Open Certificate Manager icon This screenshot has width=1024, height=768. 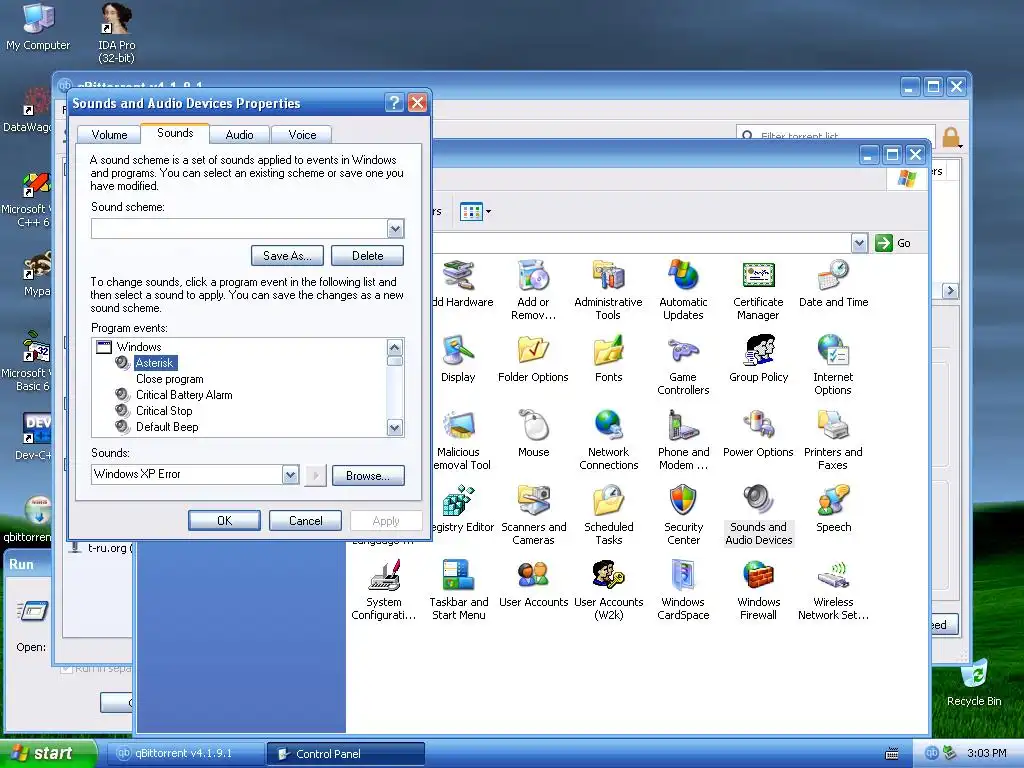(x=758, y=289)
